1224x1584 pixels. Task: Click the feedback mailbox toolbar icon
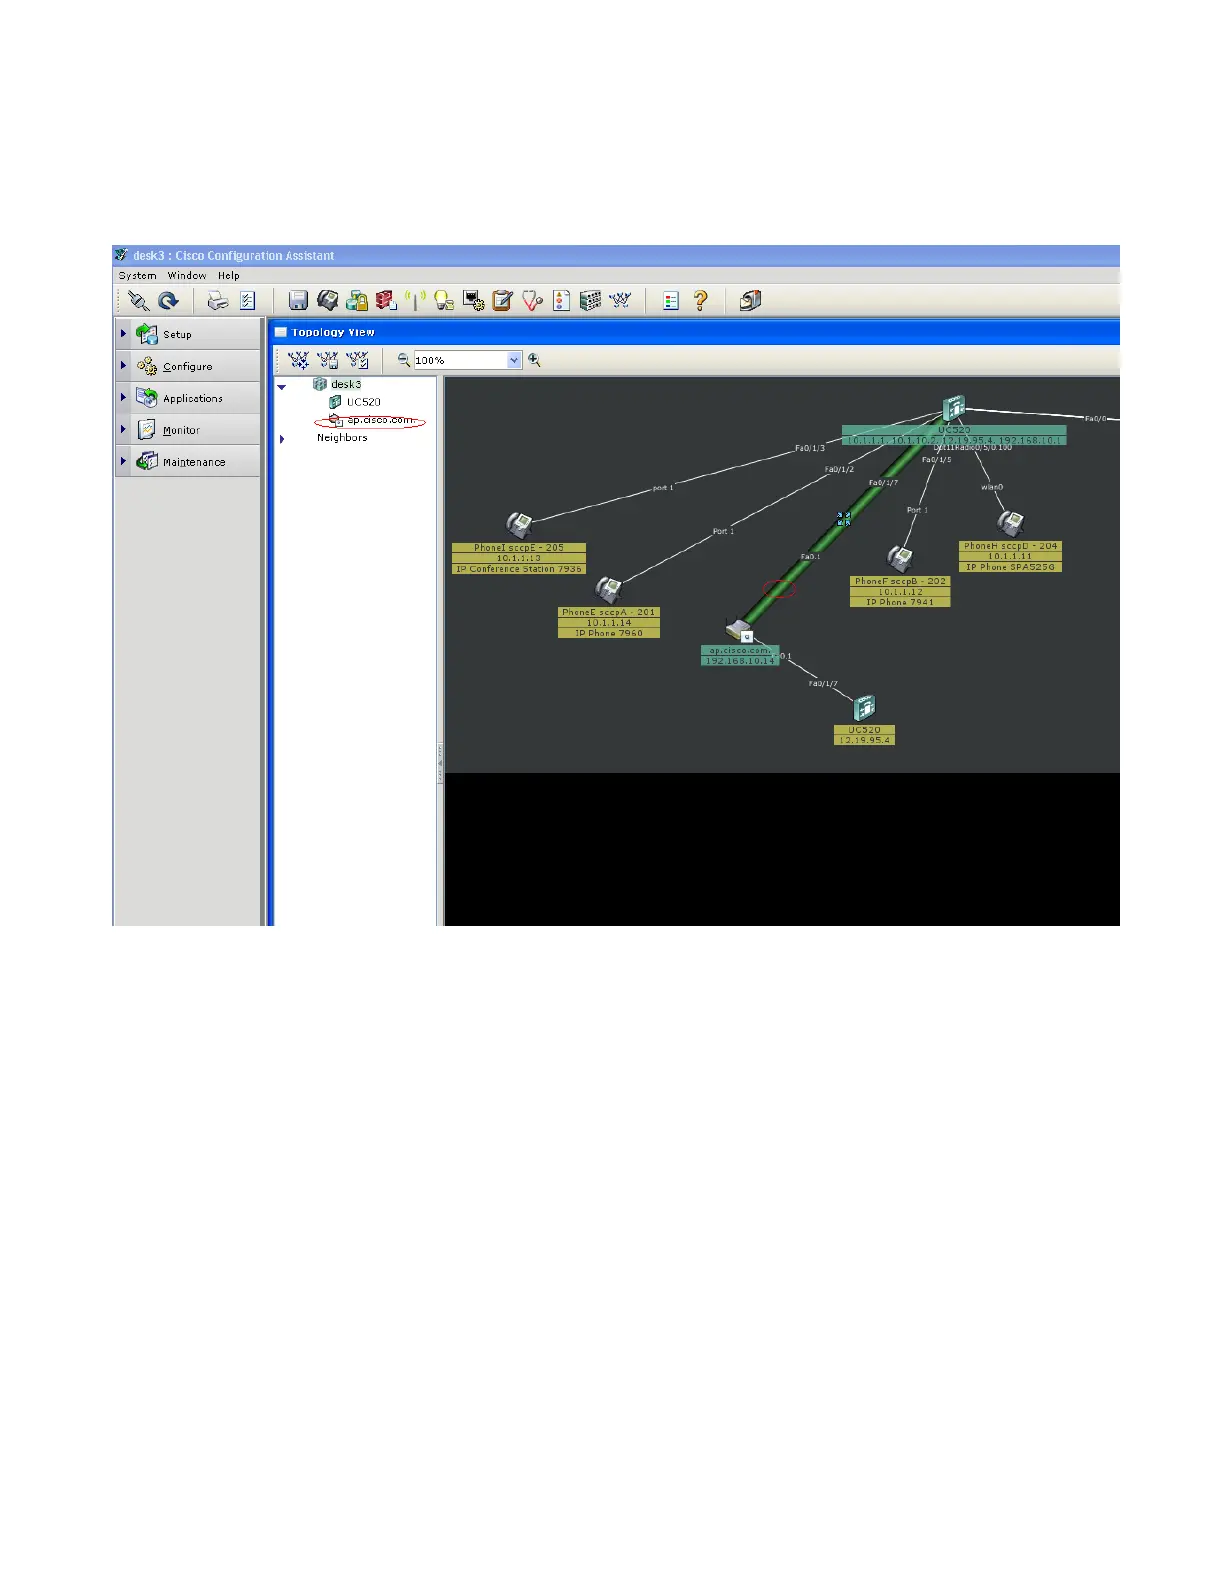click(750, 300)
